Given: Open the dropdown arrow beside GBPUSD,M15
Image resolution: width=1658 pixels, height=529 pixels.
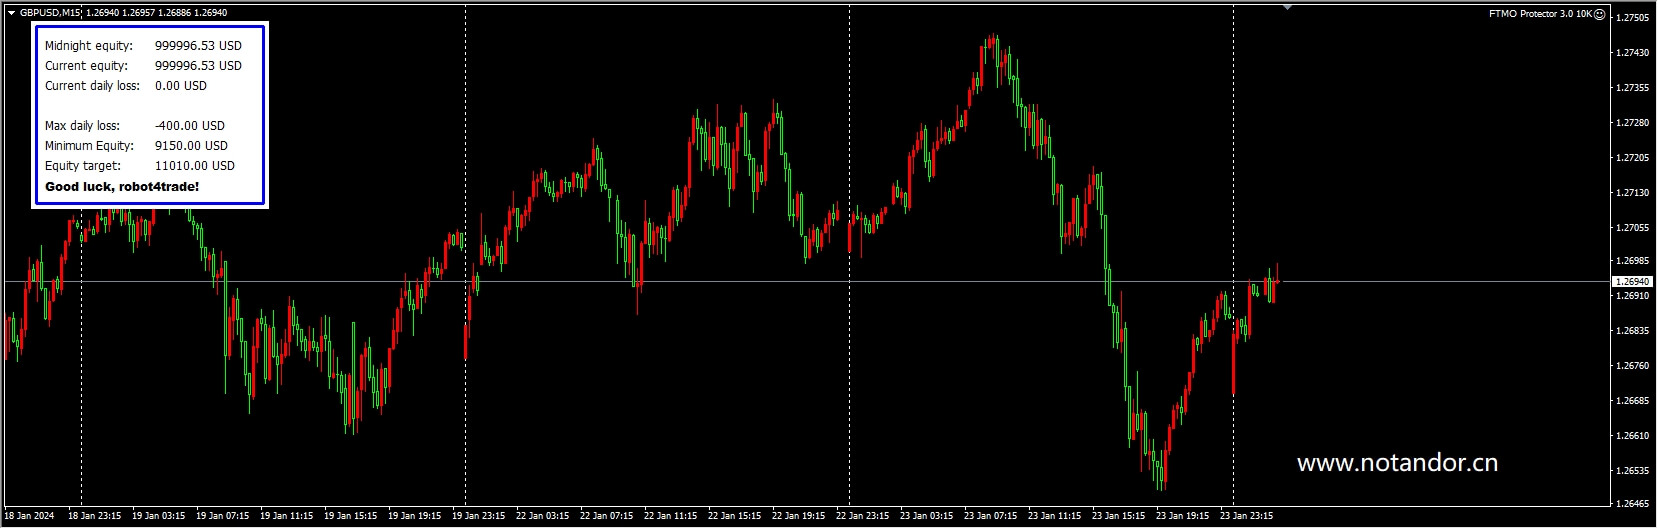Looking at the screenshot, I should [x=11, y=13].
